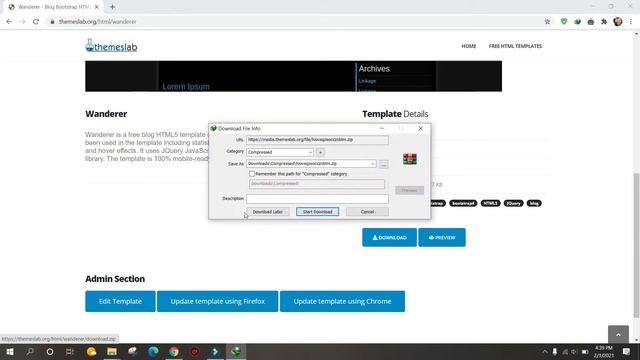Click Update template using Chrome

[342, 301]
